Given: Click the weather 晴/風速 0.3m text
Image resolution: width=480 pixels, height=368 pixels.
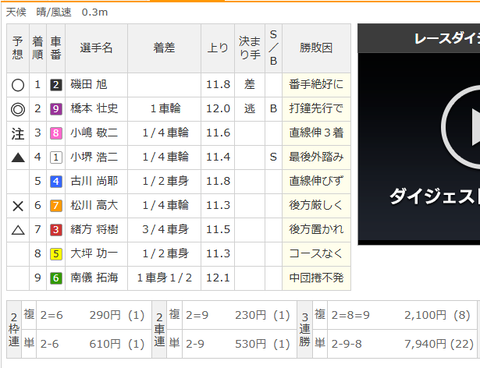Looking at the screenshot, I should point(72,12).
